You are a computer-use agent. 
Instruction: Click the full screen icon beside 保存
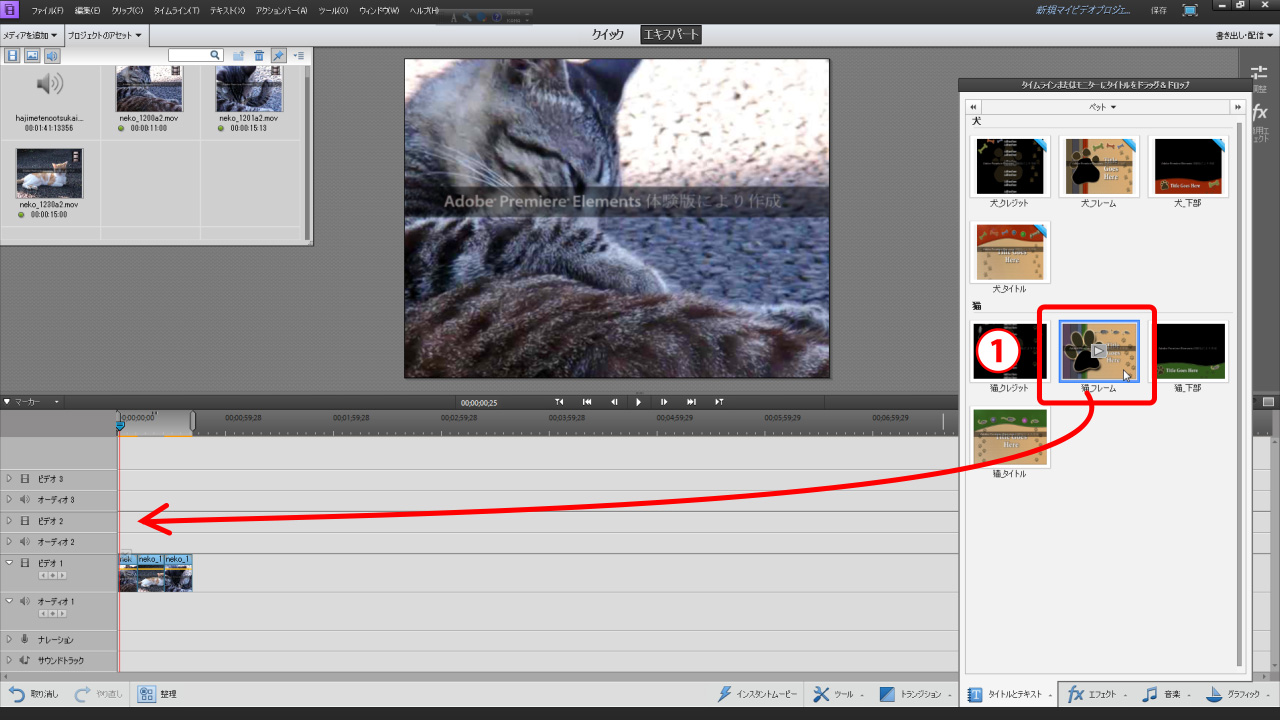1190,10
